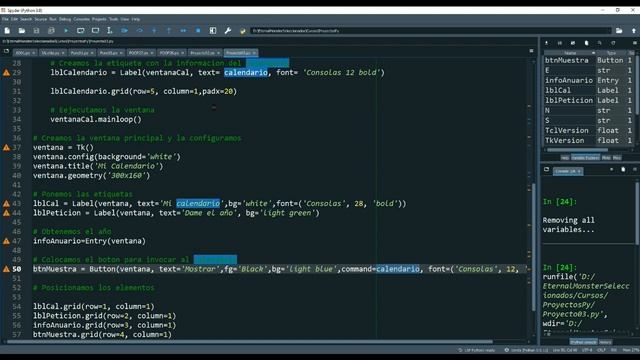Image resolution: width=640 pixels, height=360 pixels.
Task: Click the highlighted calendario word on line 29
Action: (246, 73)
